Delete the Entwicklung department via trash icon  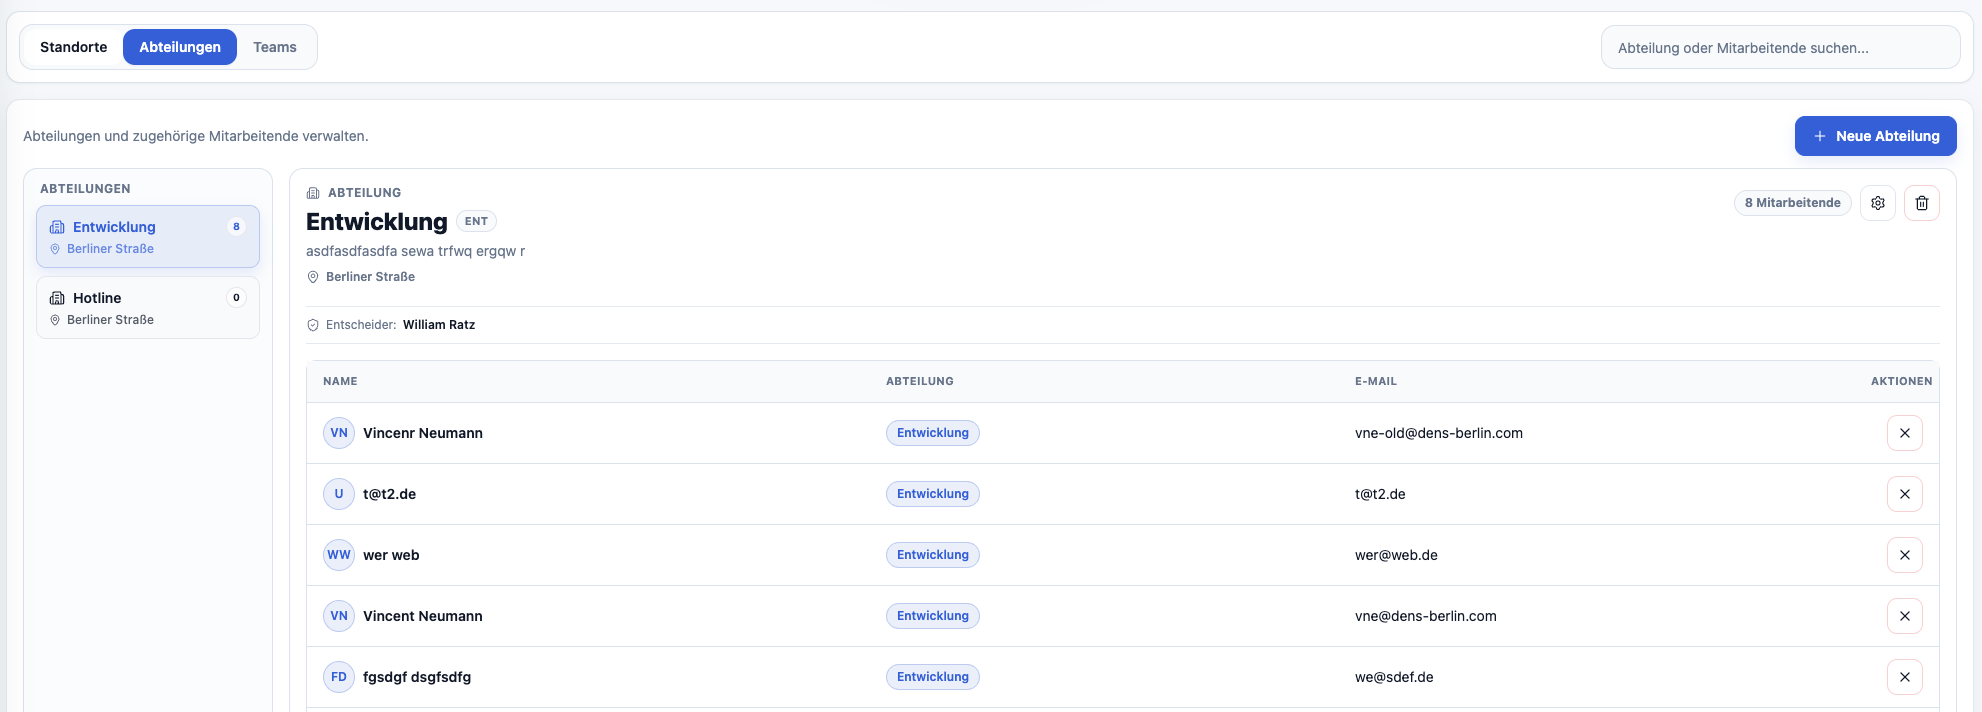[x=1922, y=203]
